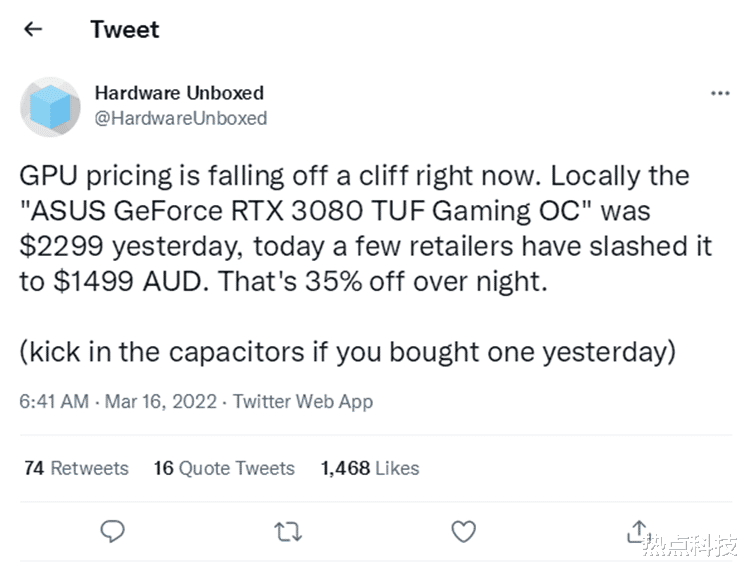
Task: Open the 16 Quote Tweets list
Action: click(224, 468)
